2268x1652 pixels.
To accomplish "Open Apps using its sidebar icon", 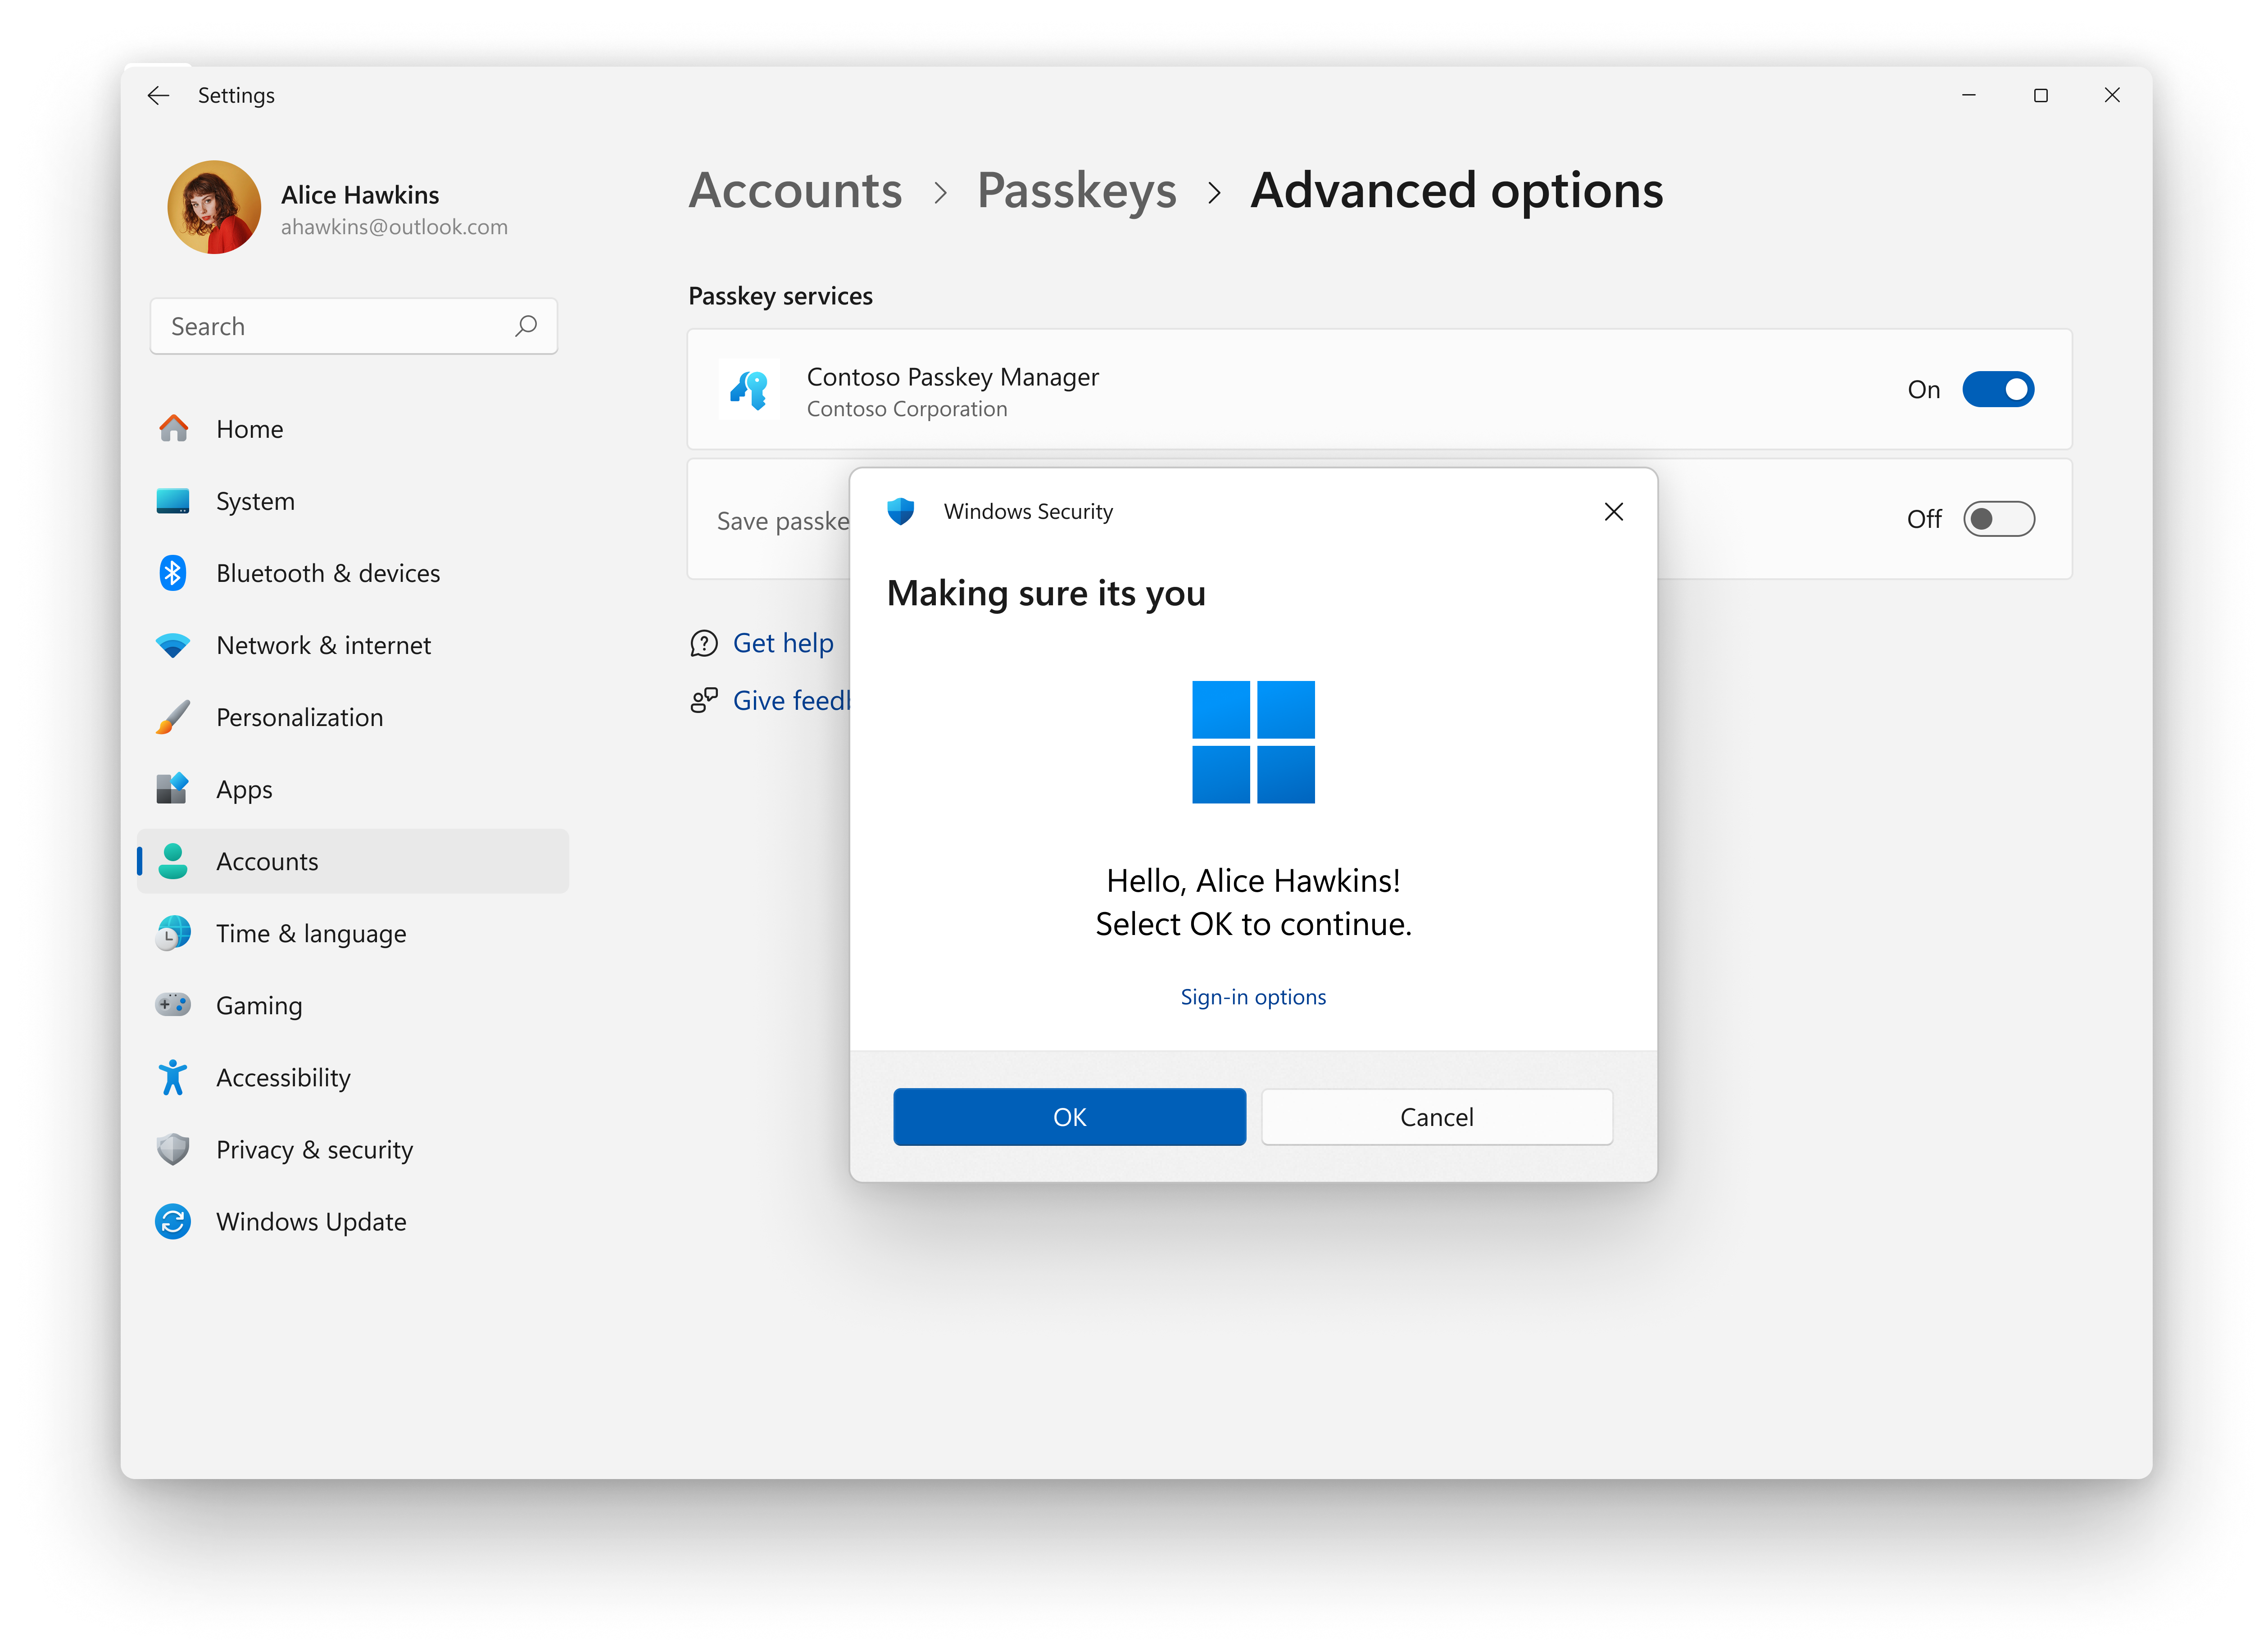I will point(174,789).
